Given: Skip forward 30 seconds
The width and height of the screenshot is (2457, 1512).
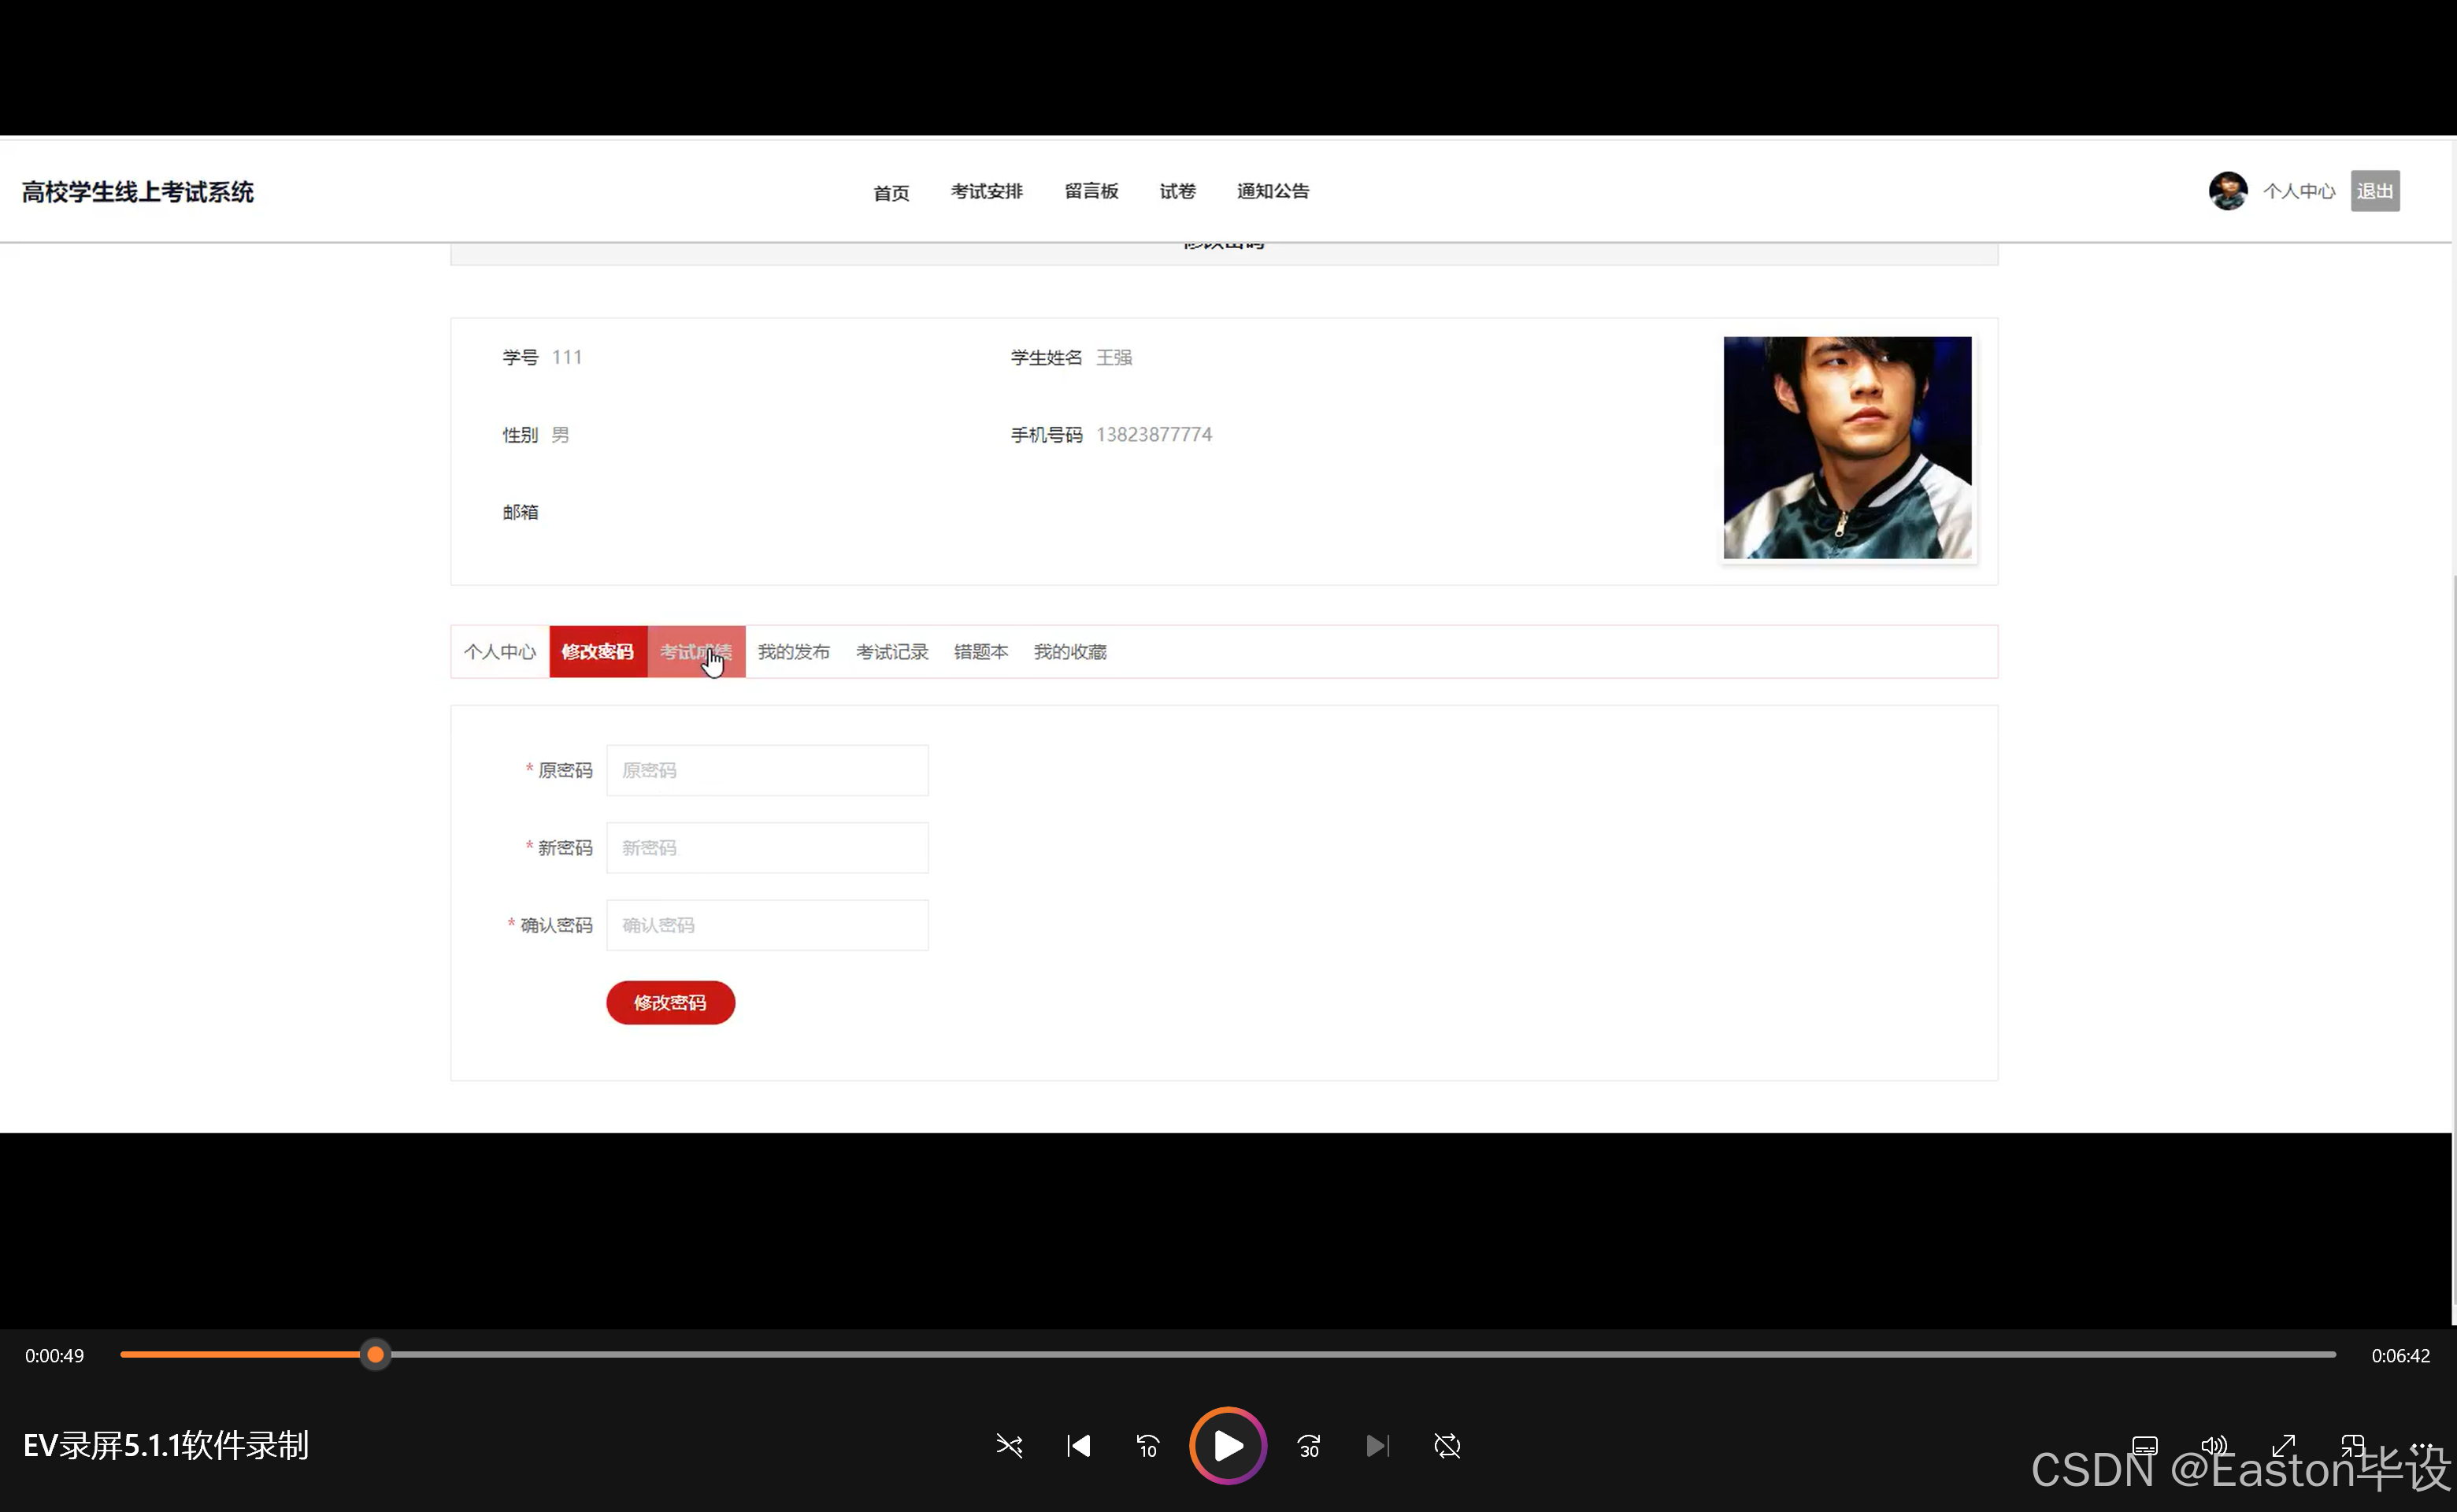Looking at the screenshot, I should 1308,1446.
